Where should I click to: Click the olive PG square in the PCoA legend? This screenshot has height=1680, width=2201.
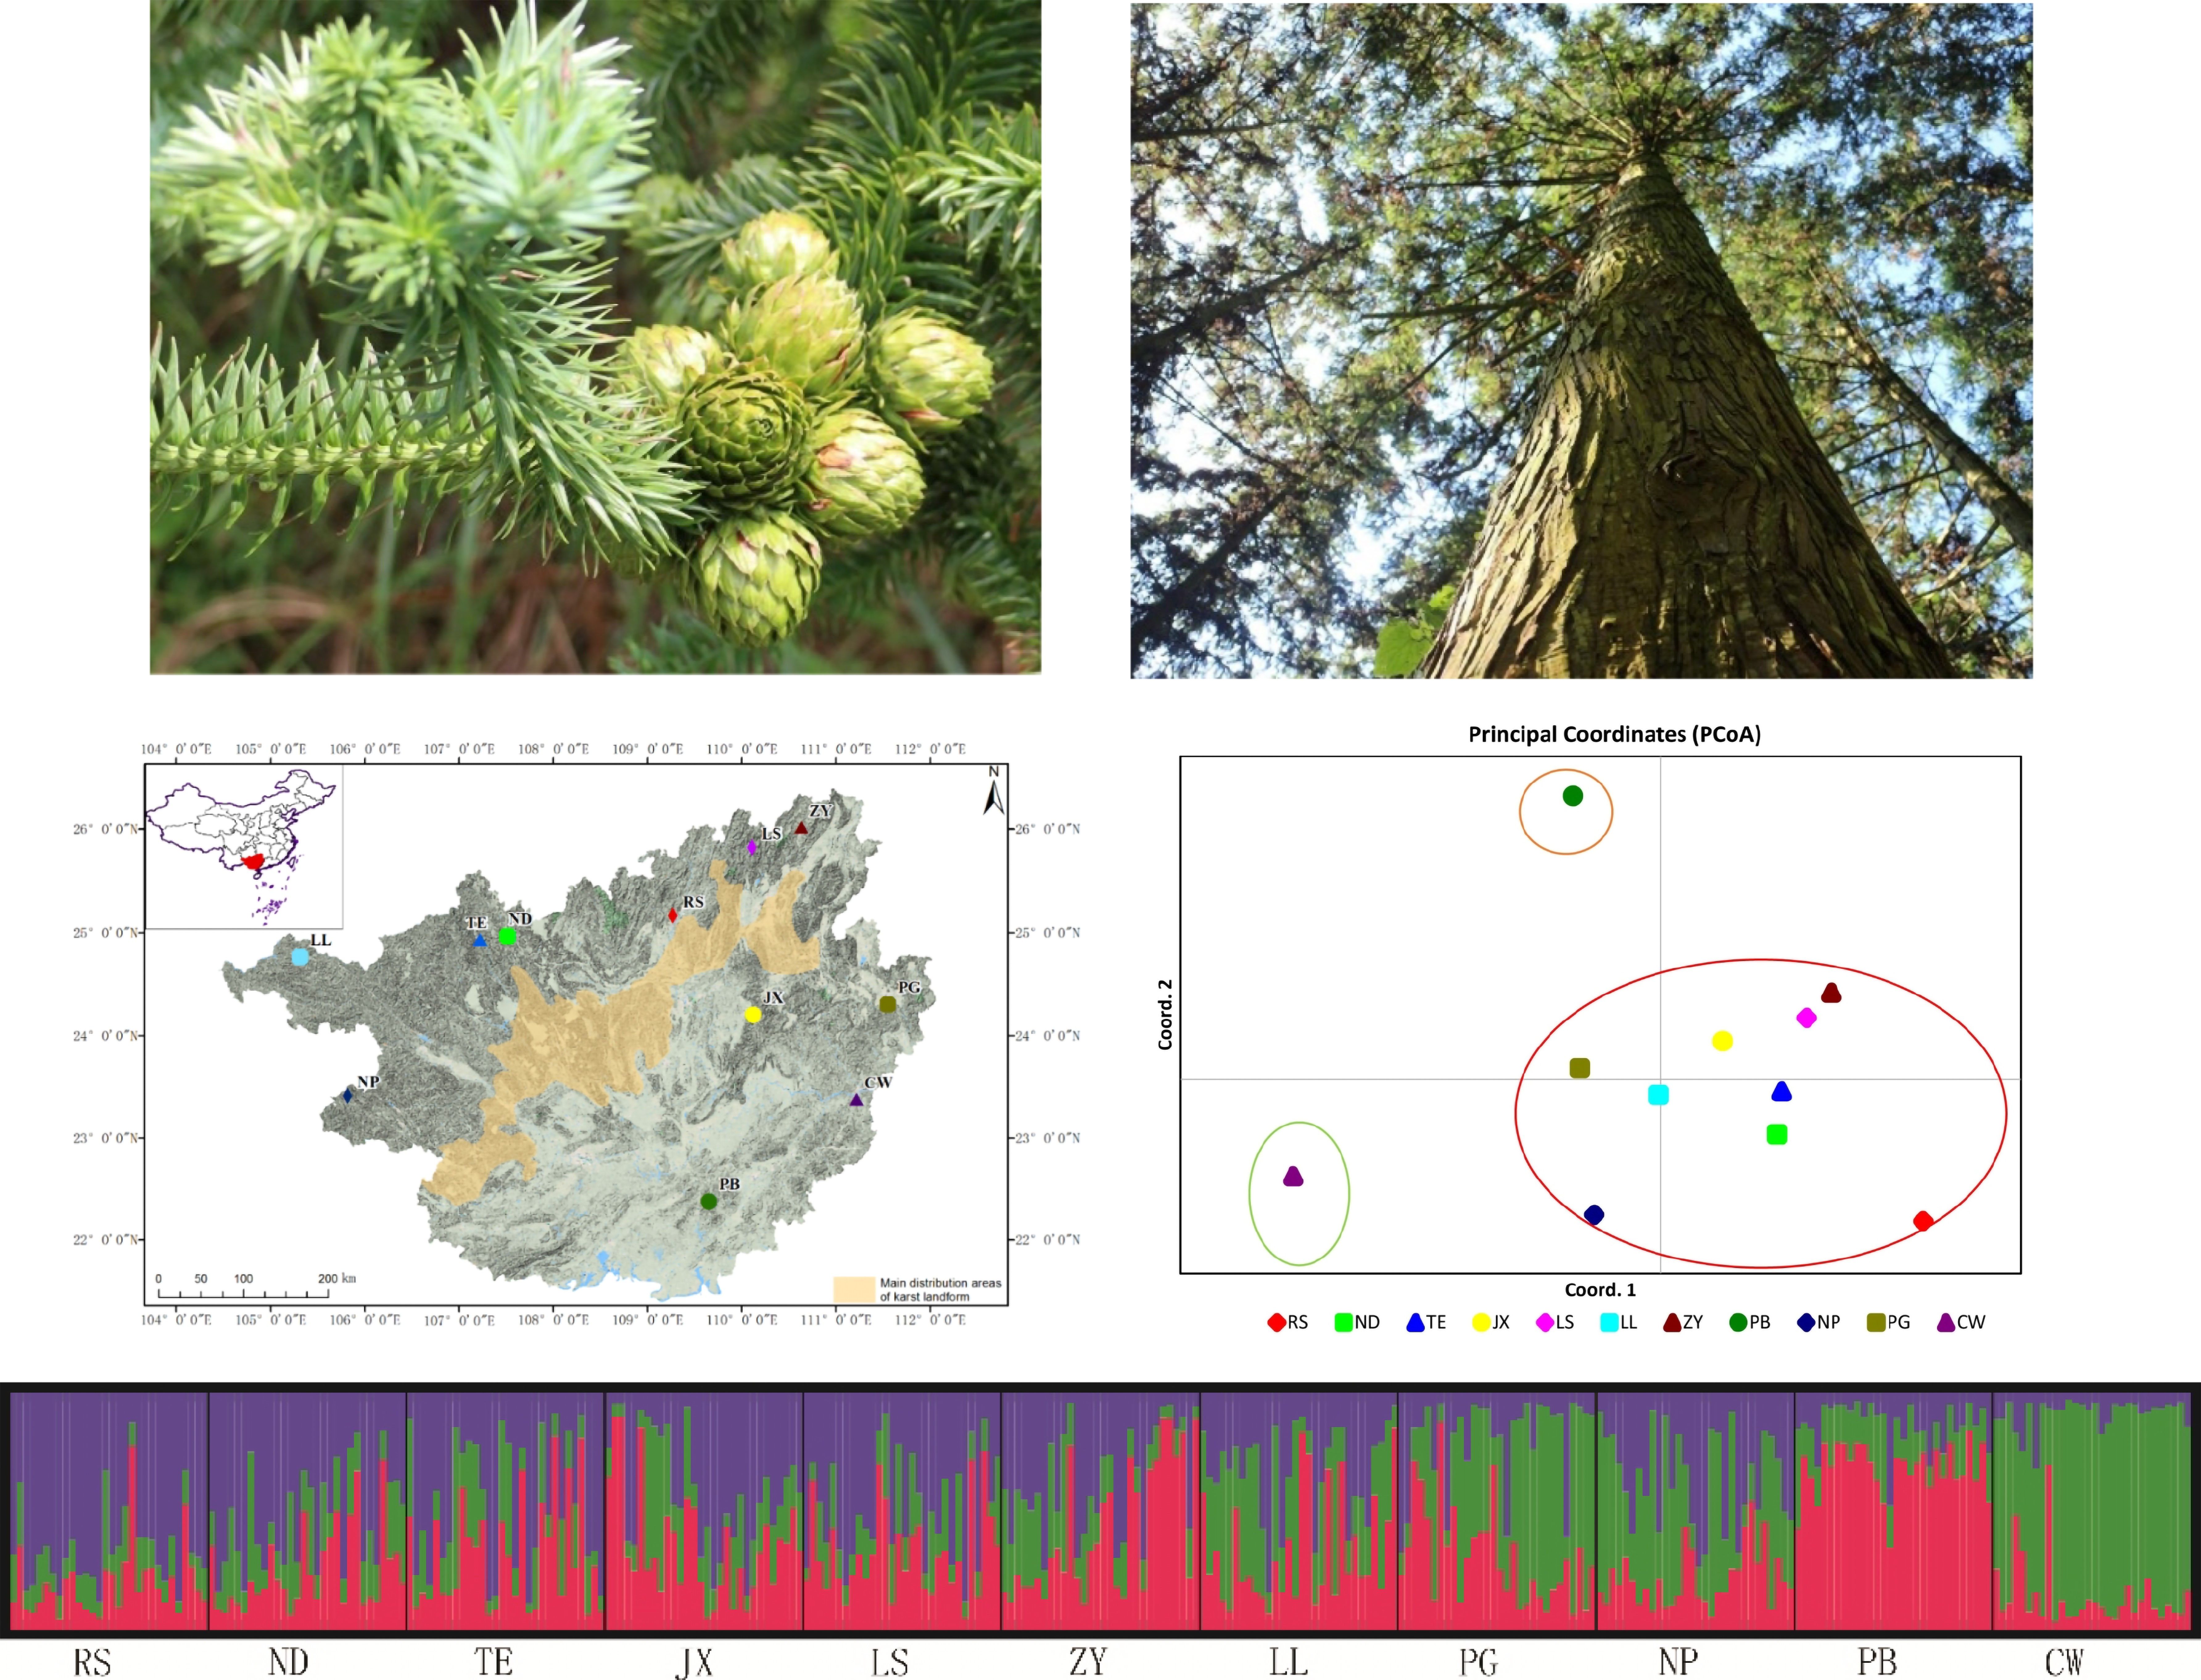[1876, 1322]
